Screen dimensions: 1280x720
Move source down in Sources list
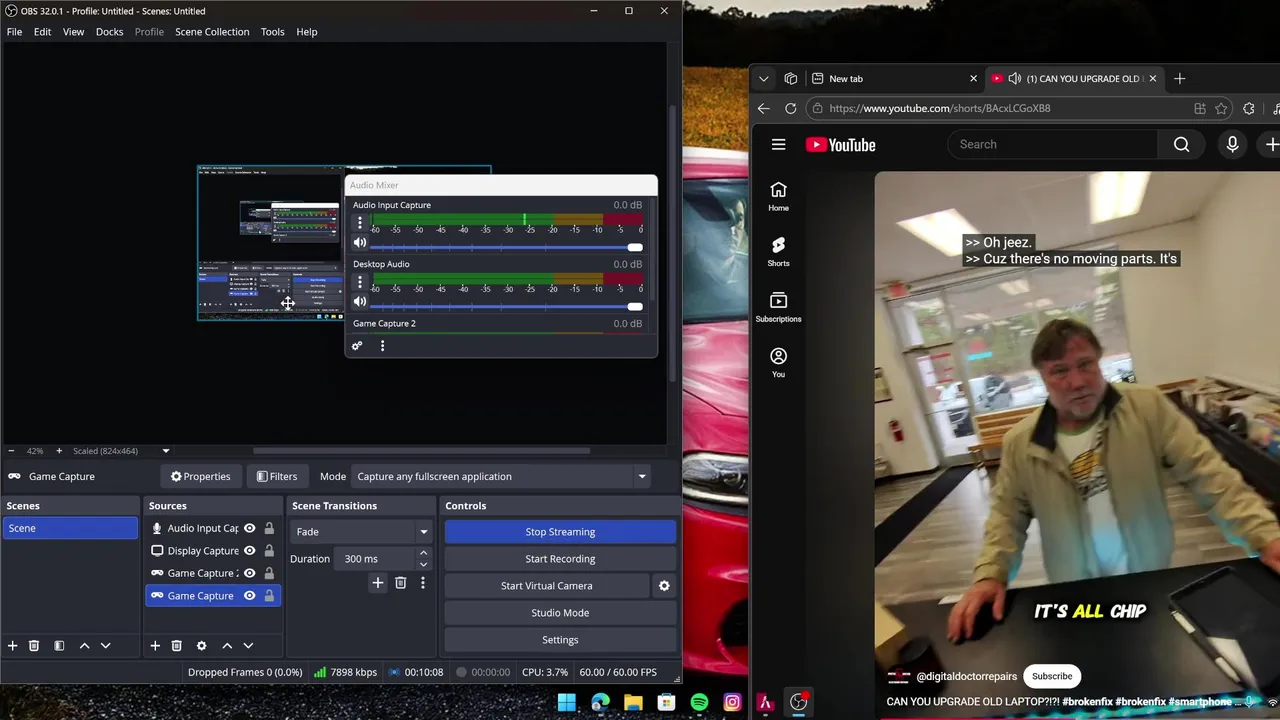coord(248,646)
